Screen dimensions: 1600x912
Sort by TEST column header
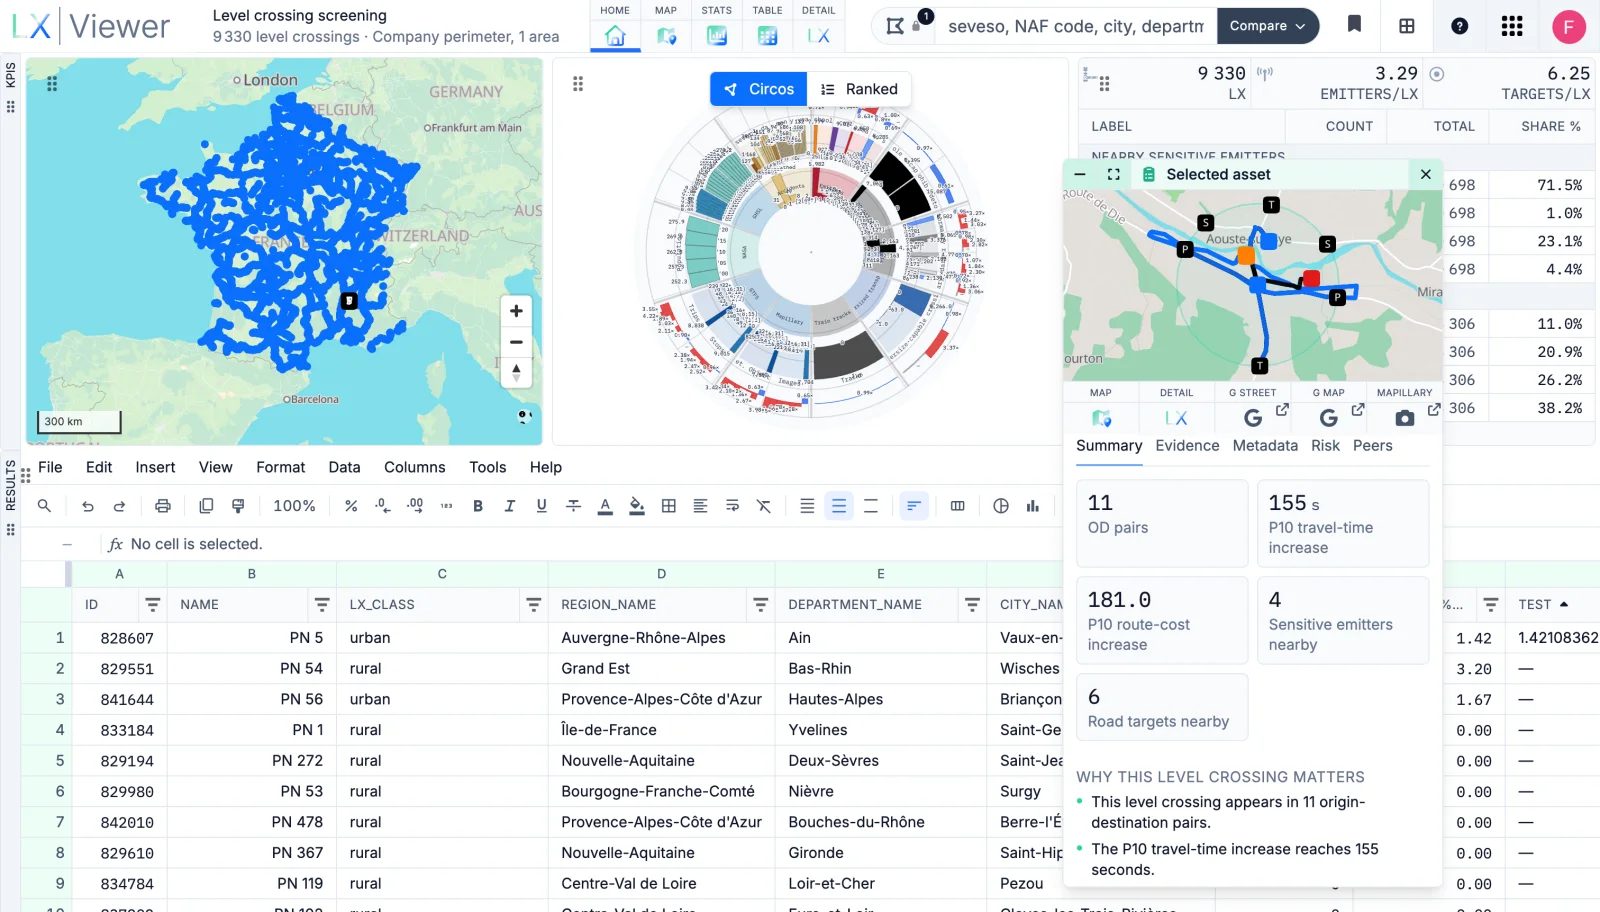1544,605
